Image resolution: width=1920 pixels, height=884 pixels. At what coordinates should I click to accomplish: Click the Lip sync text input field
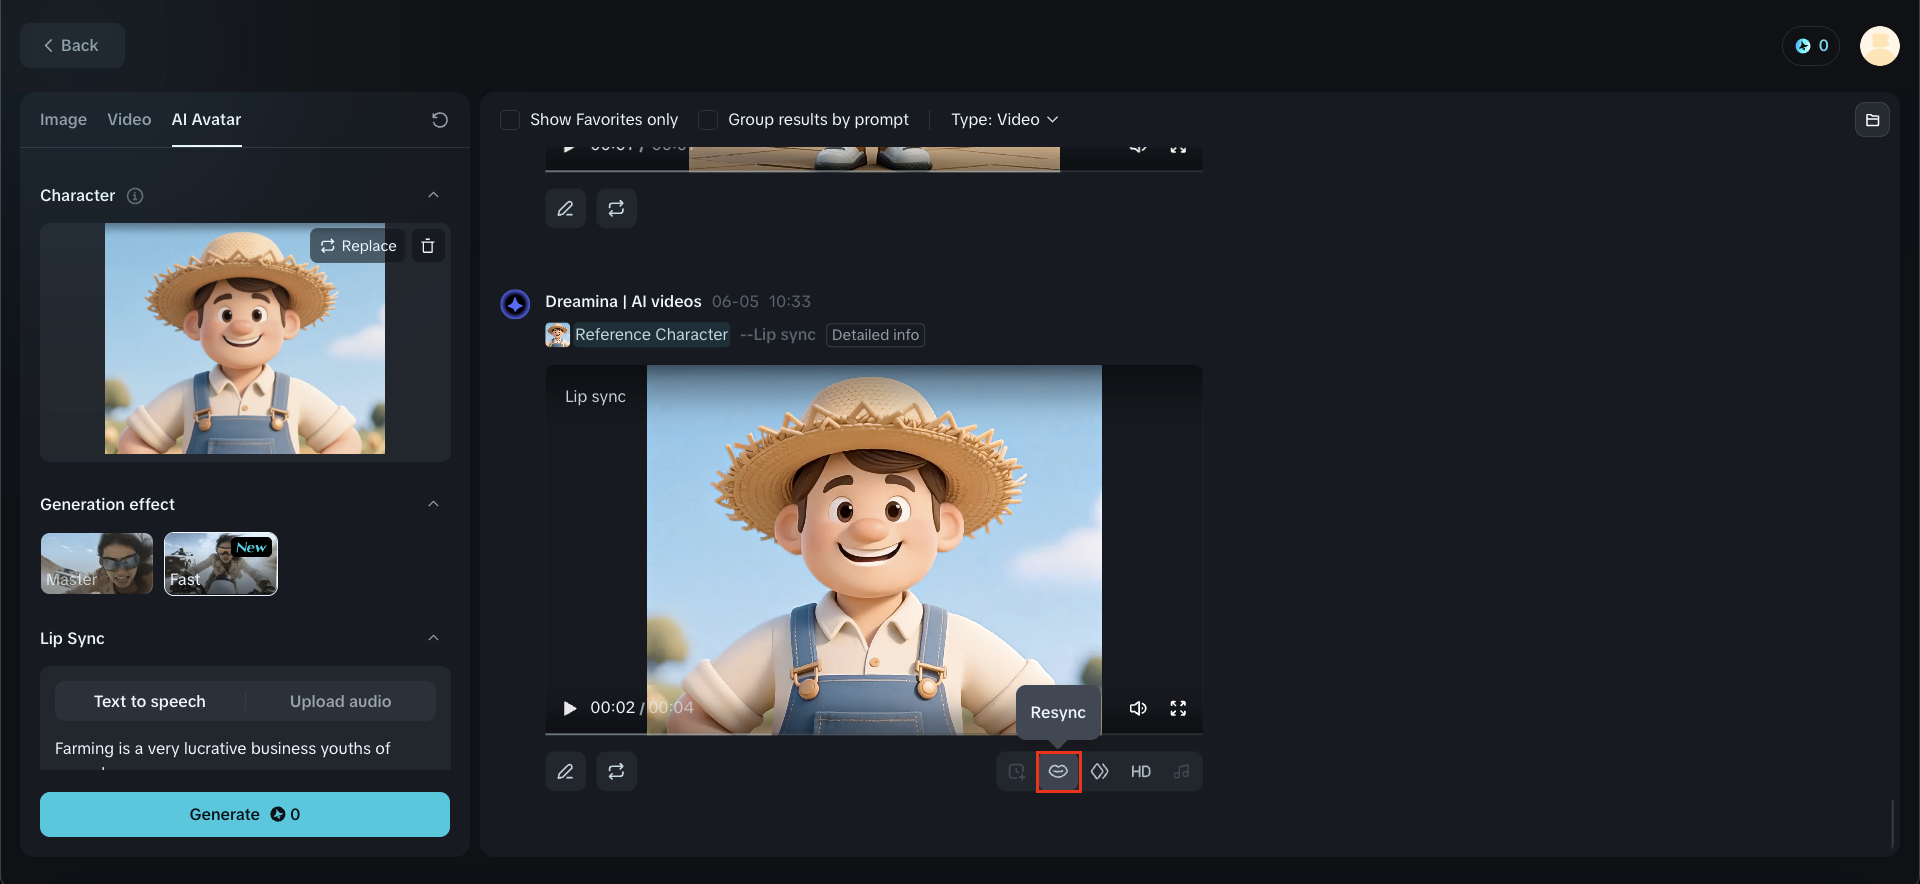(x=245, y=755)
